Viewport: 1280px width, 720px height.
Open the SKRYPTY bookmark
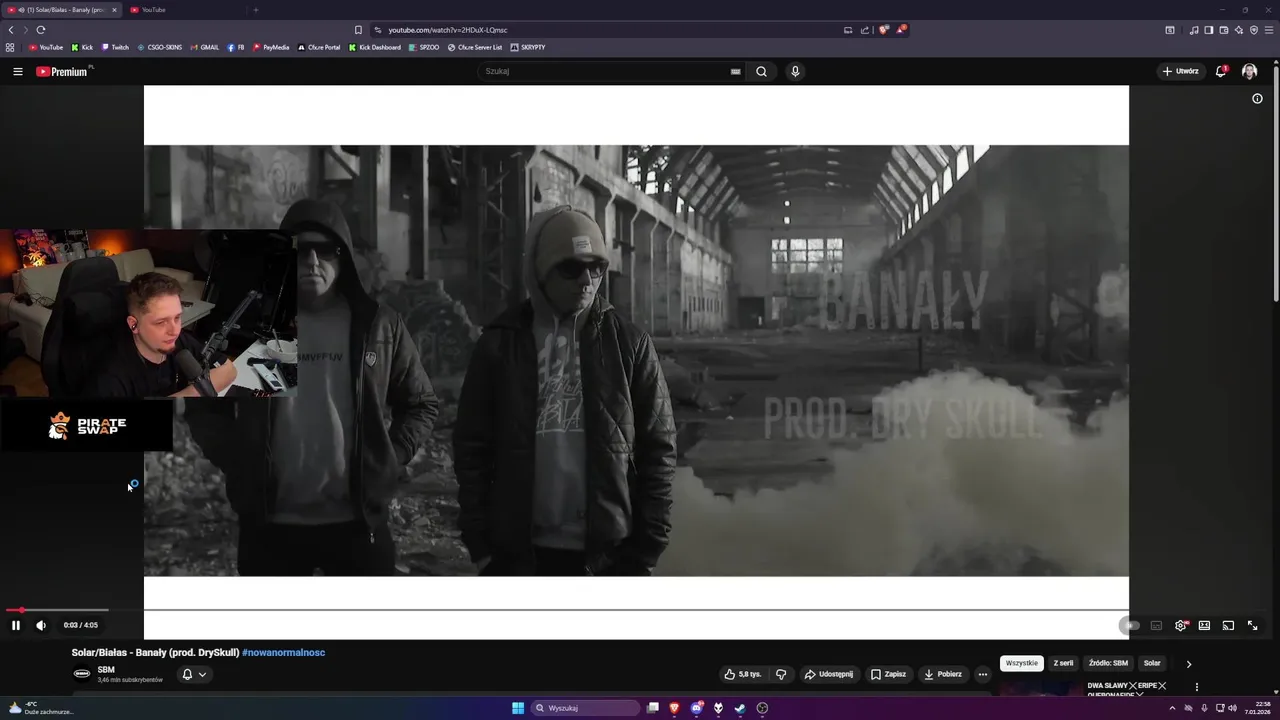click(528, 47)
